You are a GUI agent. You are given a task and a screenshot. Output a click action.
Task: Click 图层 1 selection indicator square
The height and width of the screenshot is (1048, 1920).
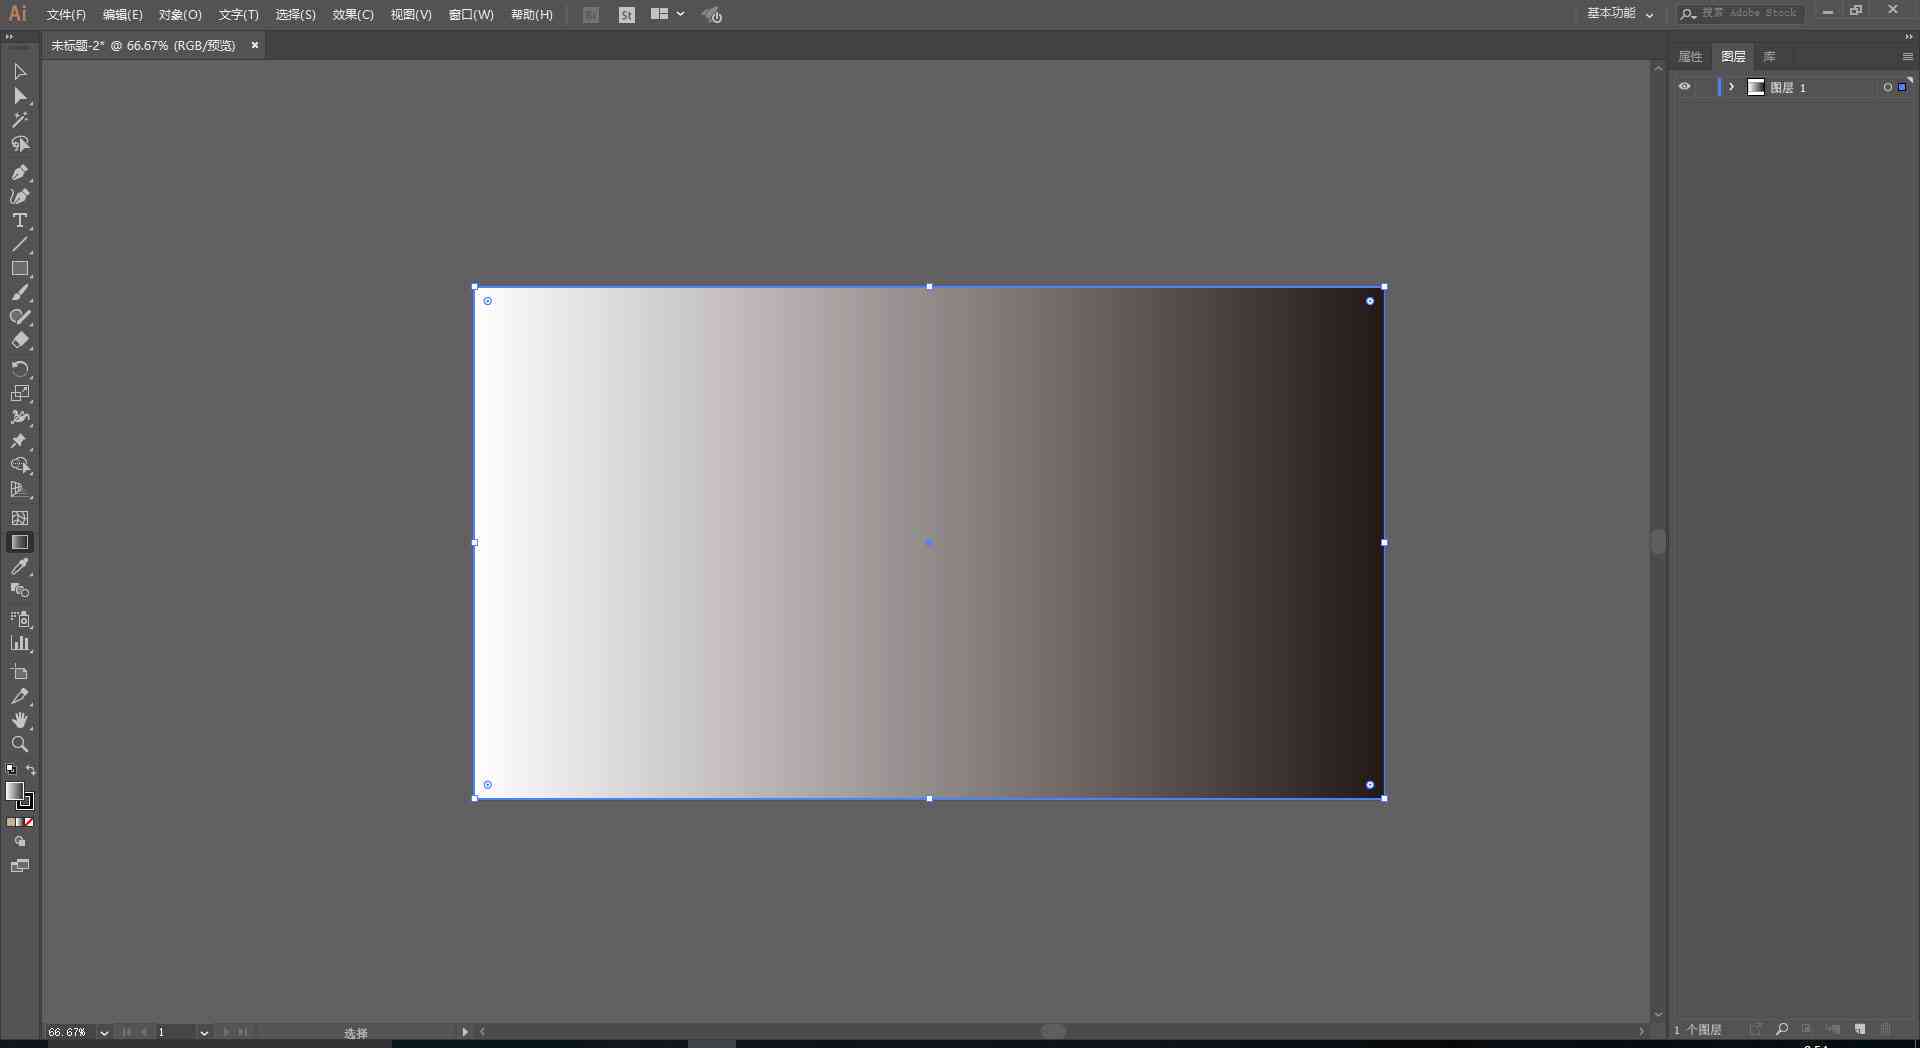(1902, 87)
